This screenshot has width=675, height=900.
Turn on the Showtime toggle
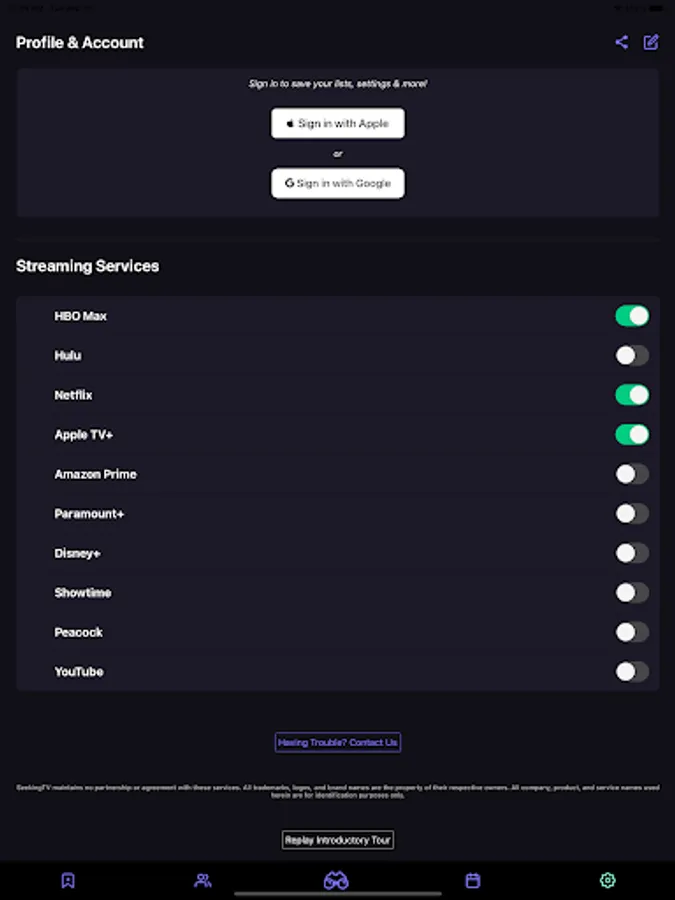(632, 593)
